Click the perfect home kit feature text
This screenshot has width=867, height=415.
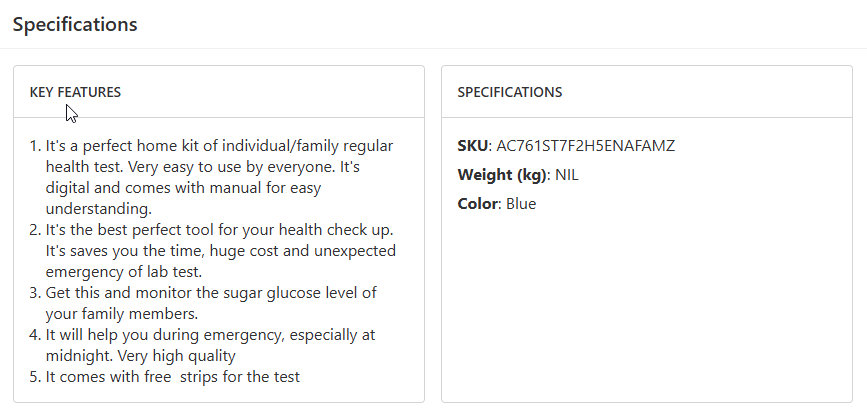pyautogui.click(x=220, y=146)
